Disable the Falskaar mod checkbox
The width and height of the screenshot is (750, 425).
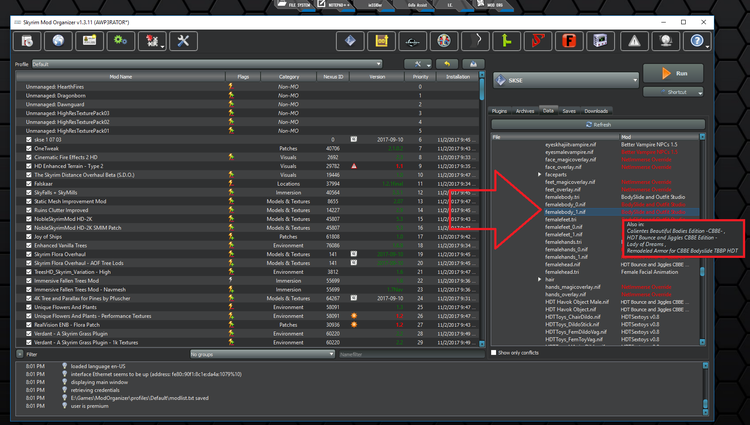click(x=29, y=184)
